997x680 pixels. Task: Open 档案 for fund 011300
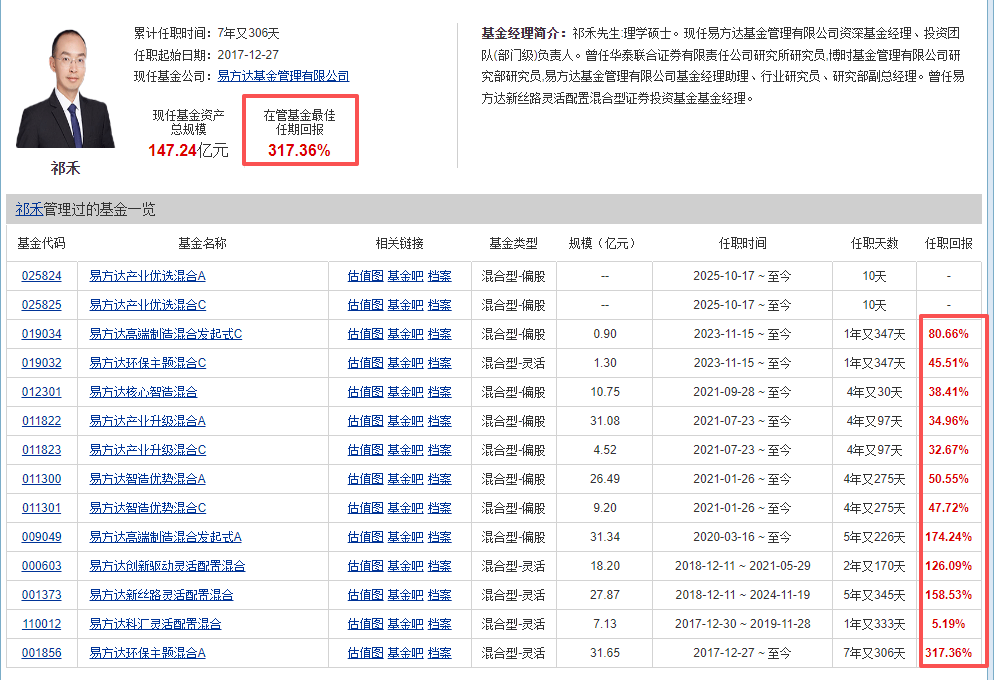[440, 479]
